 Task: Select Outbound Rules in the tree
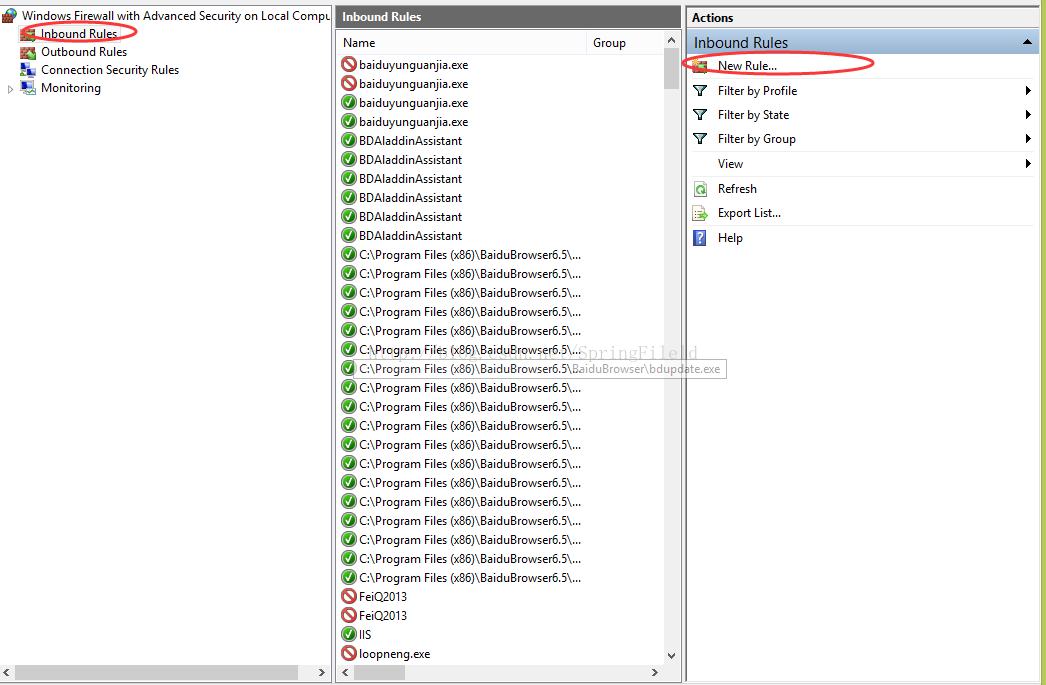pyautogui.click(x=84, y=52)
